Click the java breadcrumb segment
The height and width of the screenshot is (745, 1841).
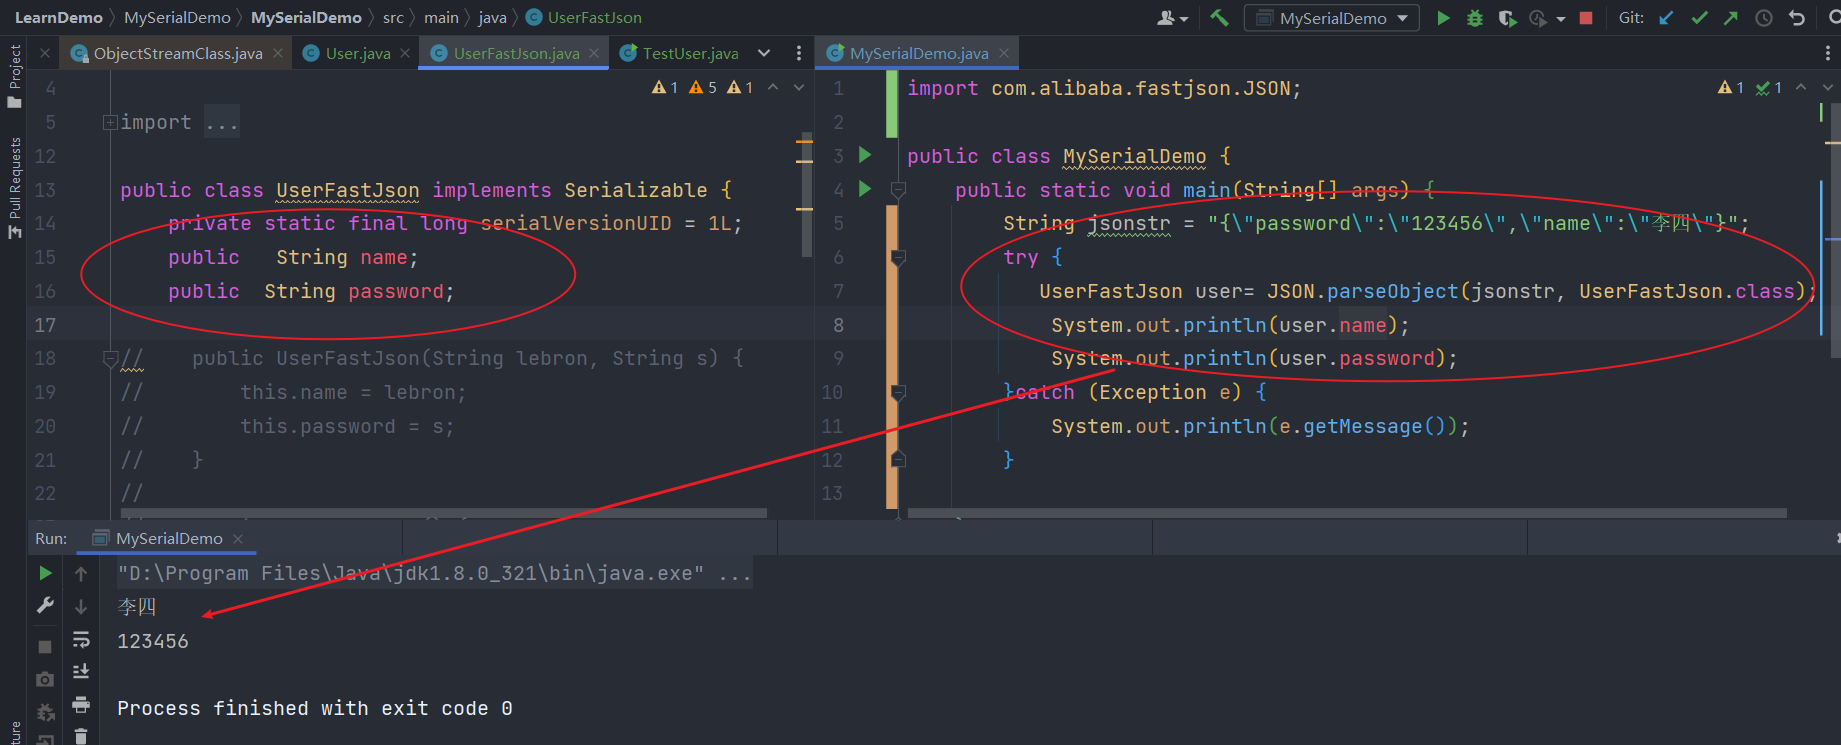(x=492, y=18)
